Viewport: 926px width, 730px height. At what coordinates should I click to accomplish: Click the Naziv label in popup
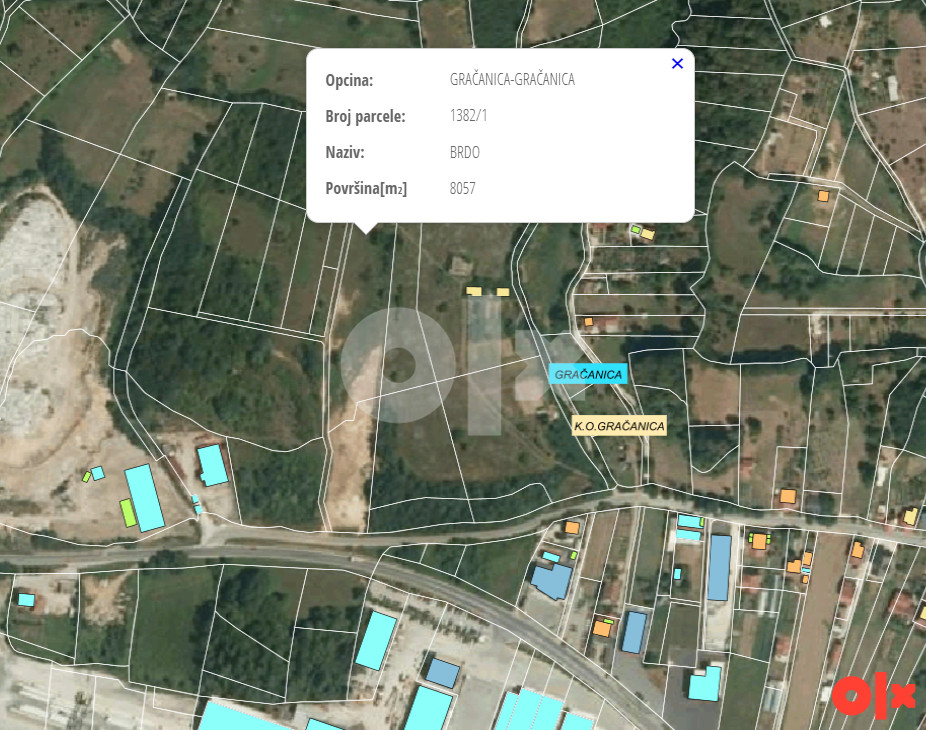(345, 152)
